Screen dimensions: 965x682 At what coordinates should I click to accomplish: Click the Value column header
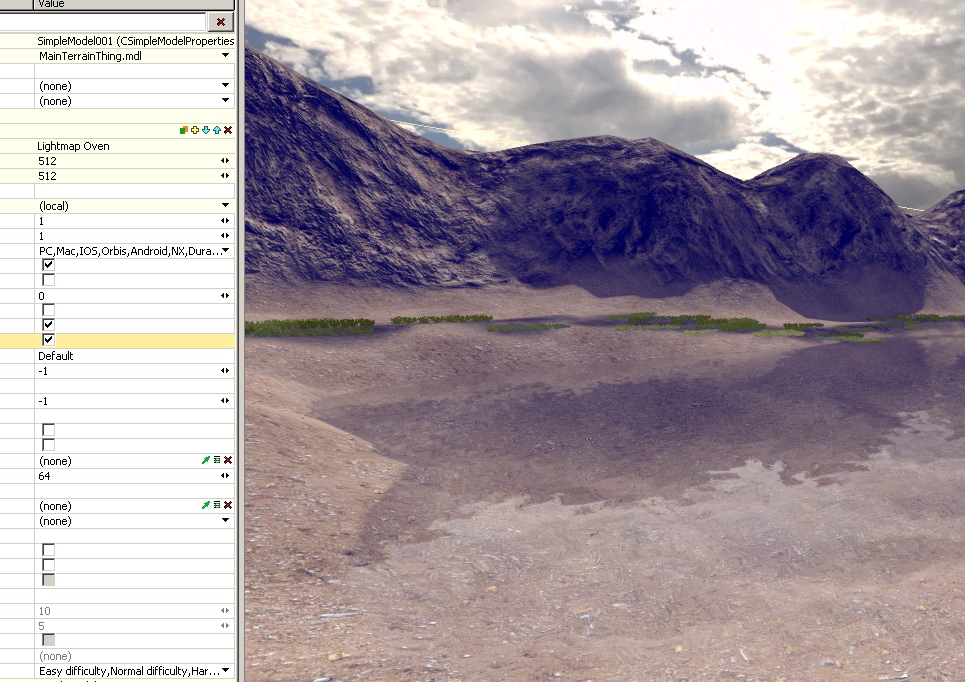pyautogui.click(x=134, y=4)
